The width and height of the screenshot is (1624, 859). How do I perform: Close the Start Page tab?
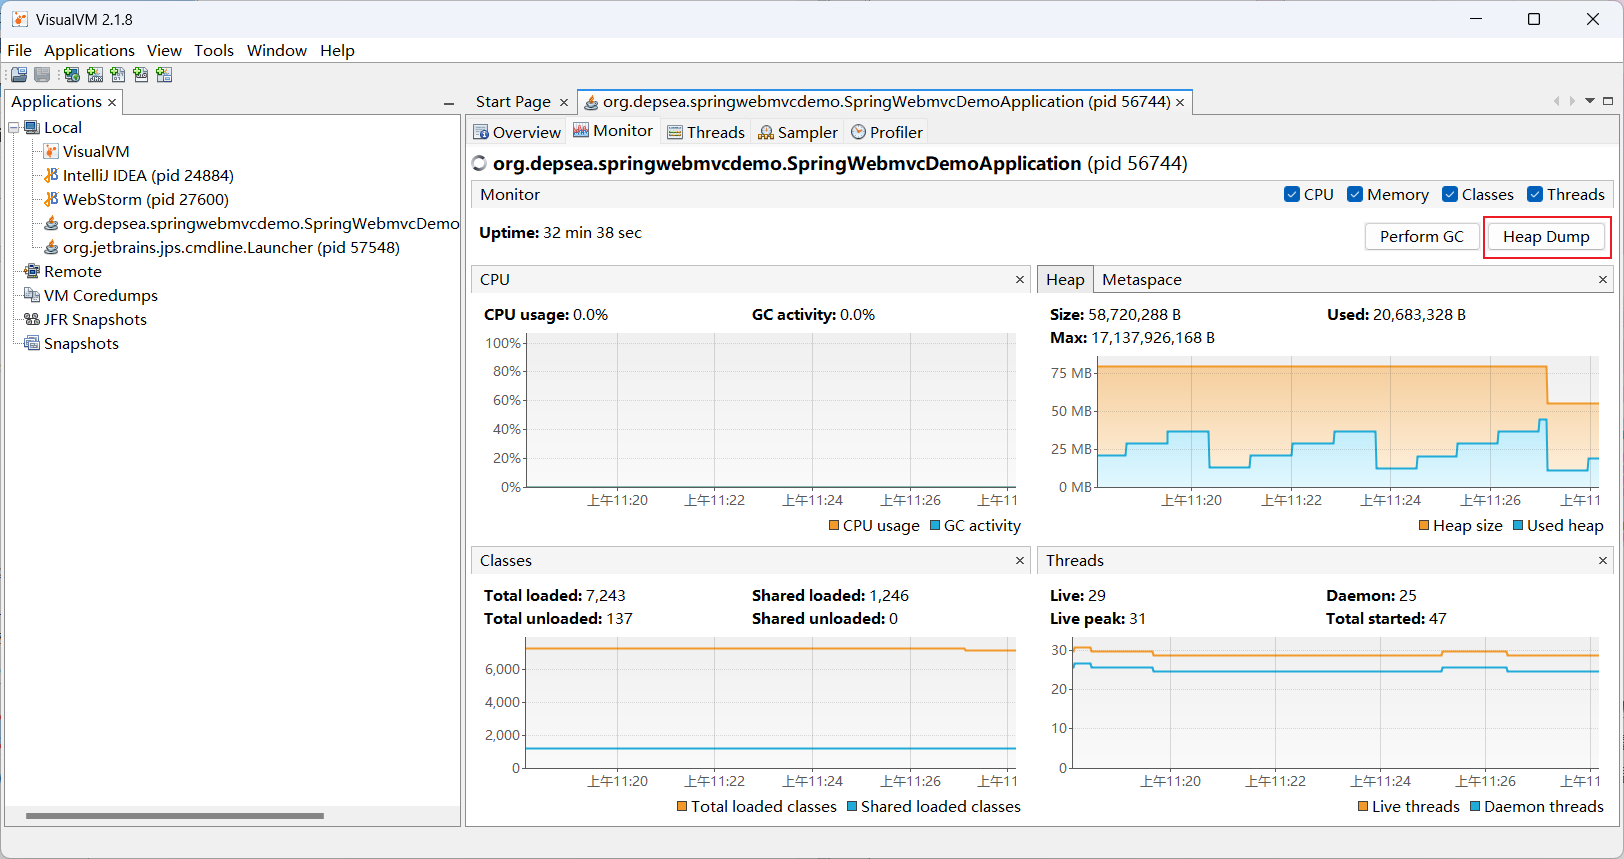click(564, 102)
